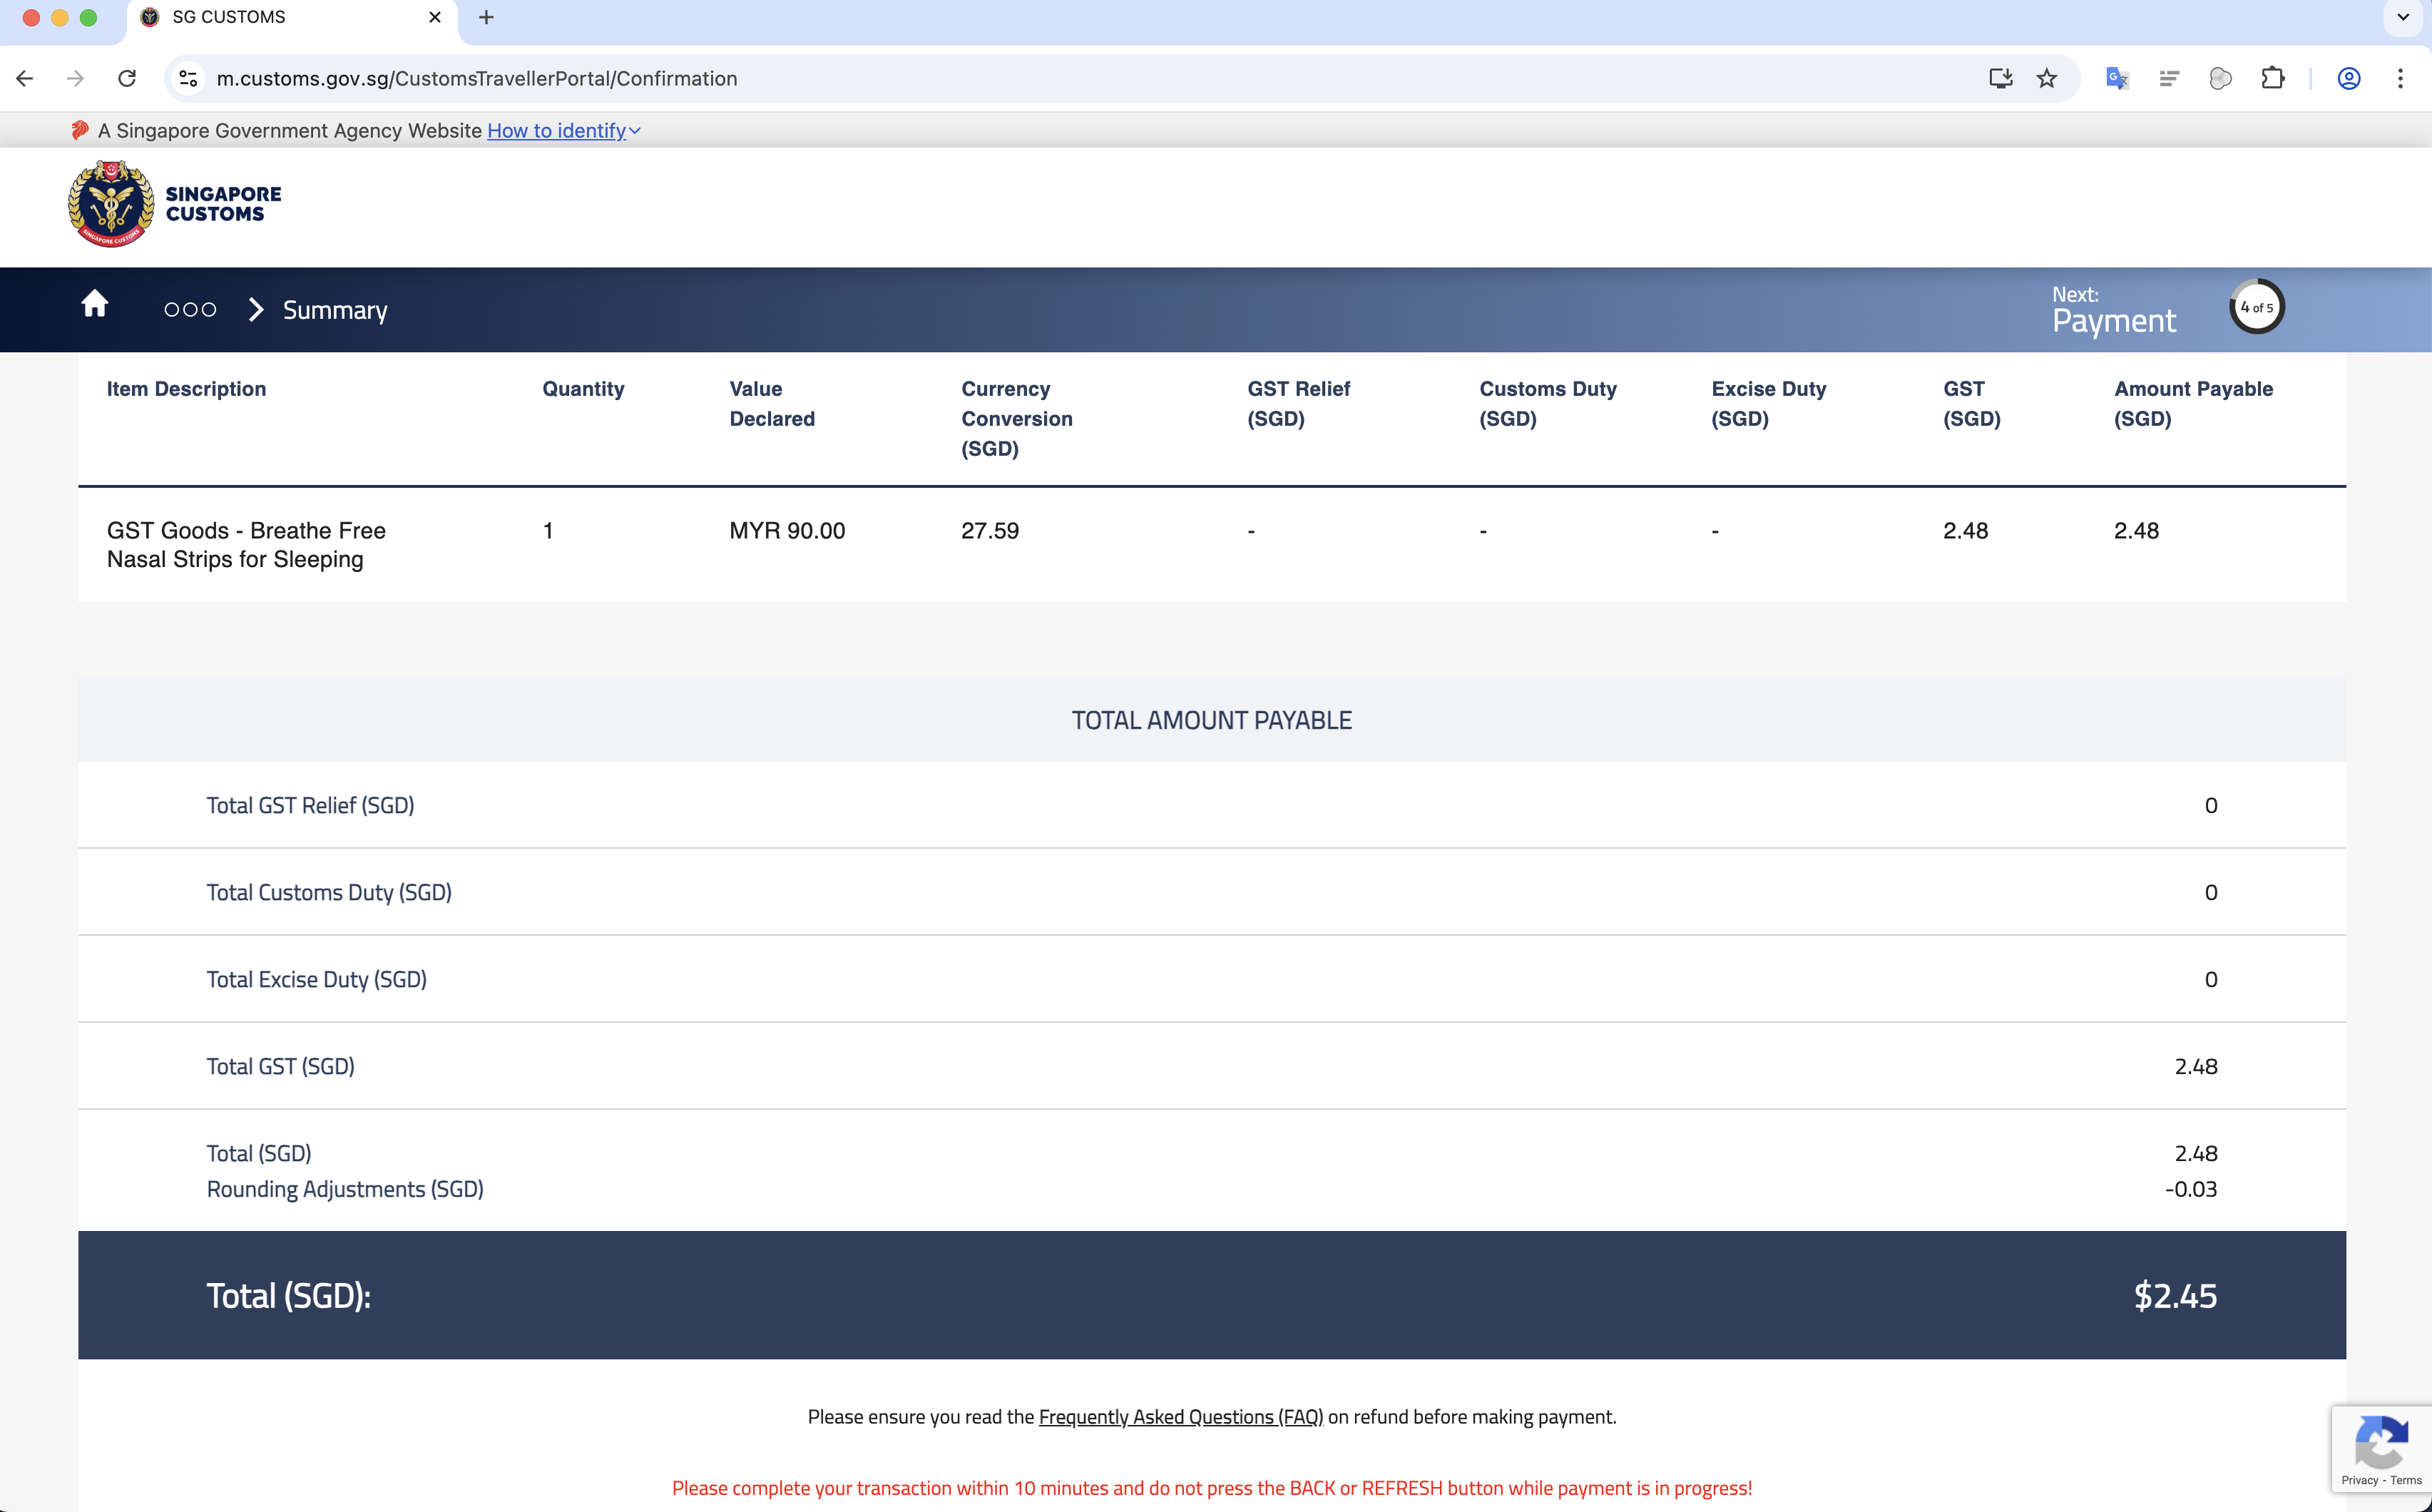The image size is (2432, 1512).
Task: Open the Frequently Asked Questions (FAQ) link
Action: 1180,1417
